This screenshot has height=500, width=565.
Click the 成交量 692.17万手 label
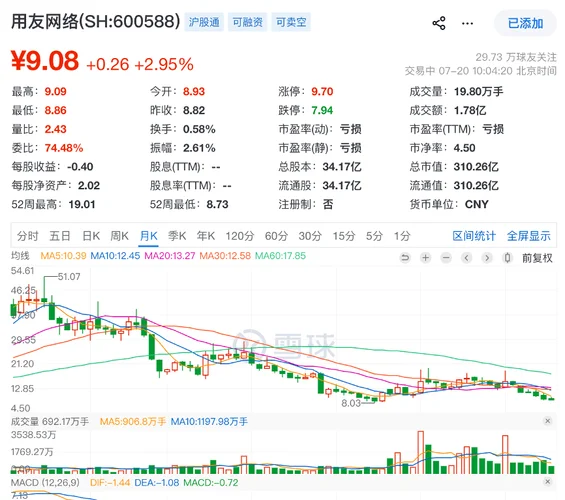coord(50,421)
